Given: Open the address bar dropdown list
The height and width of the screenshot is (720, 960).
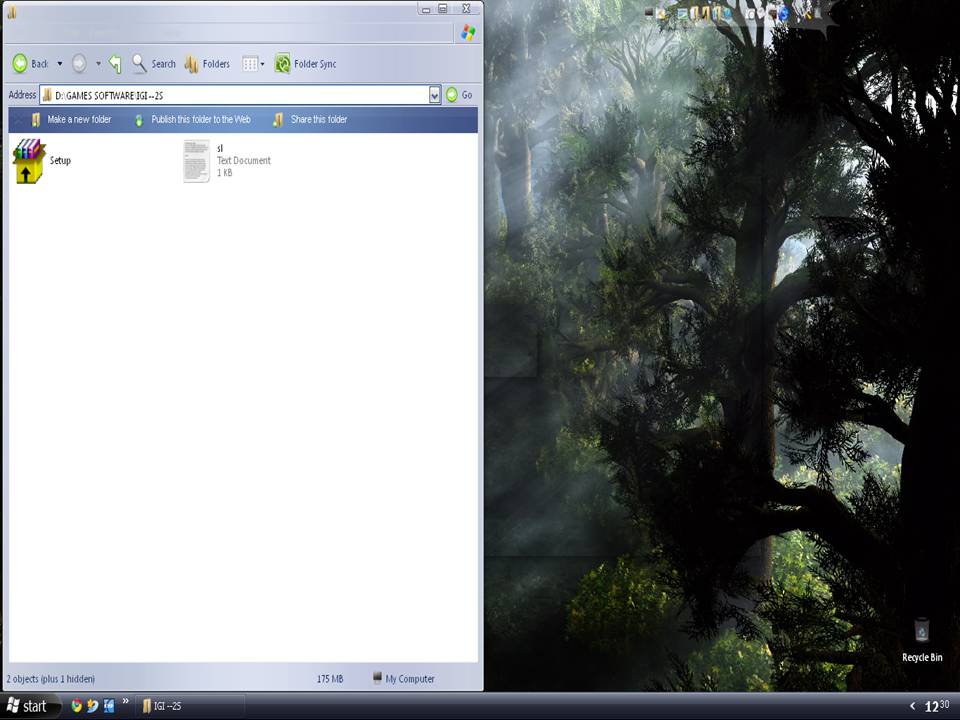Looking at the screenshot, I should click(434, 94).
